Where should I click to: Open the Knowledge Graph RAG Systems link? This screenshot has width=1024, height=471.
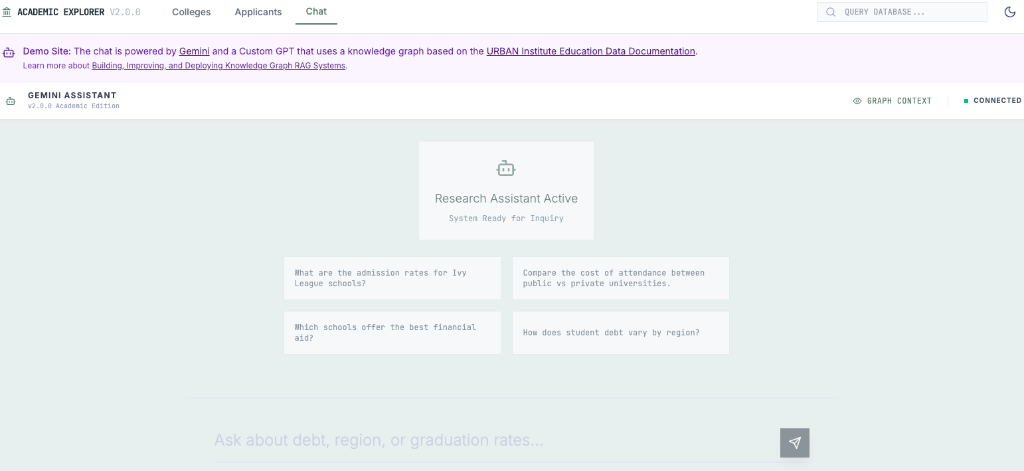(x=218, y=65)
